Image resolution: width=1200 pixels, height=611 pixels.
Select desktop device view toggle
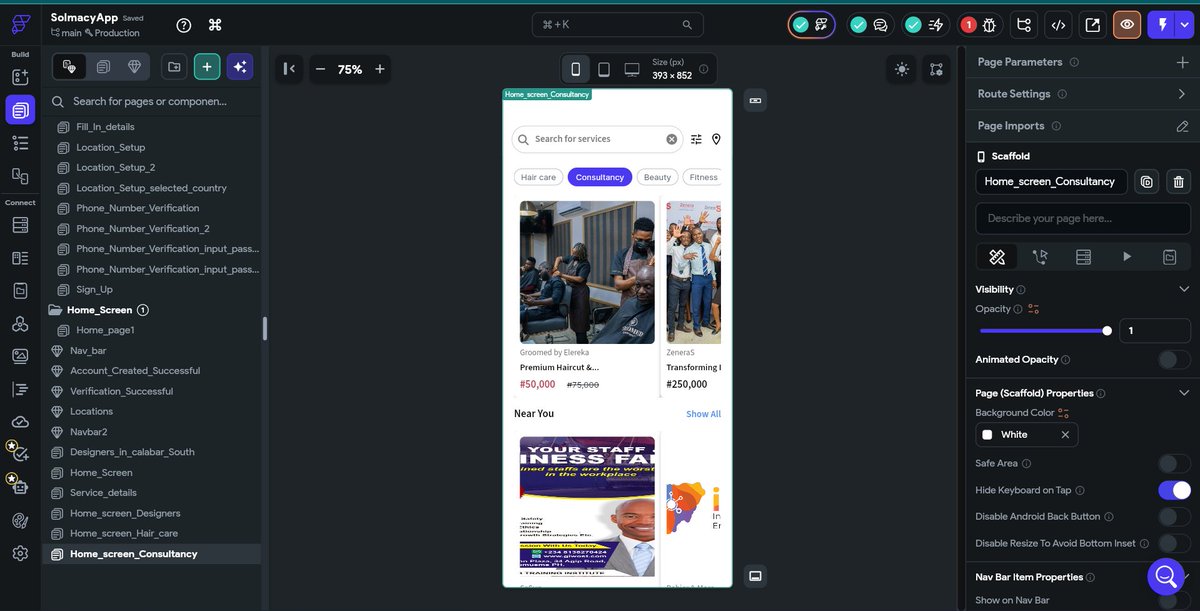(632, 69)
